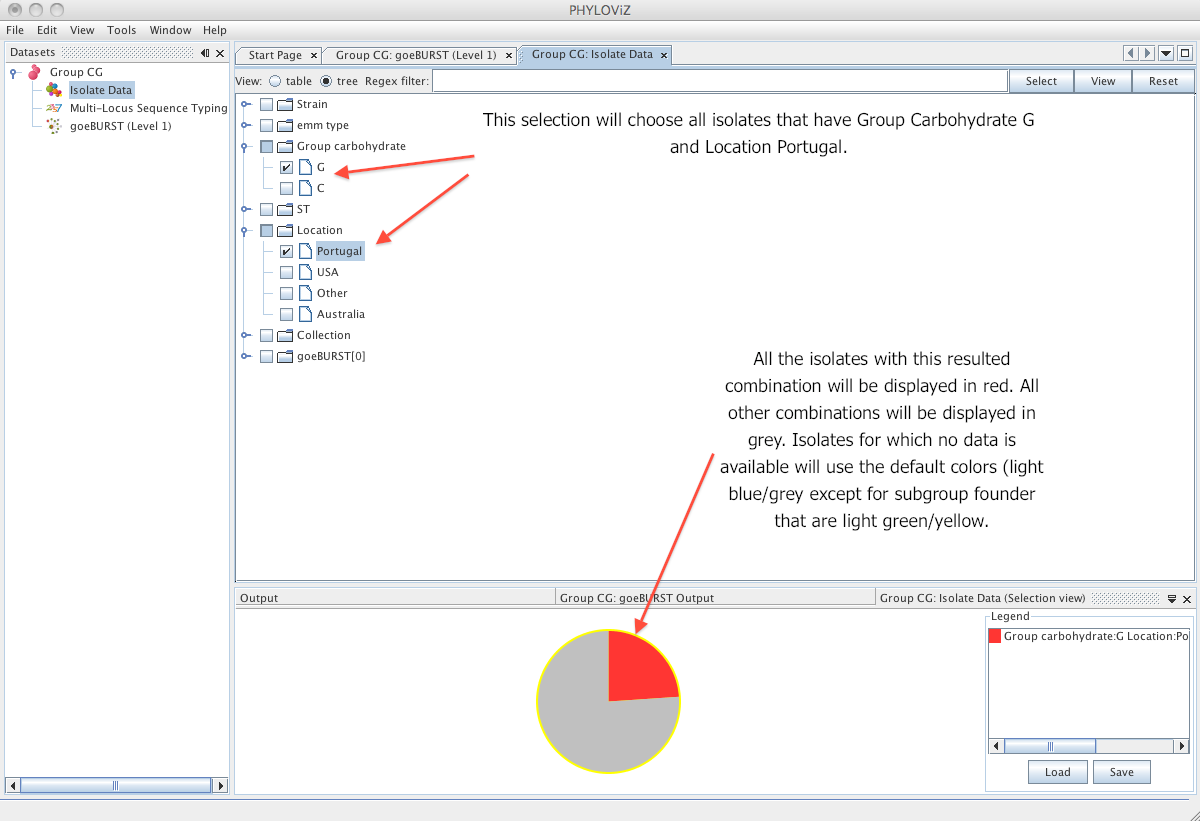Click the View button beside Regex filter
The height and width of the screenshot is (821, 1200).
pos(1103,81)
